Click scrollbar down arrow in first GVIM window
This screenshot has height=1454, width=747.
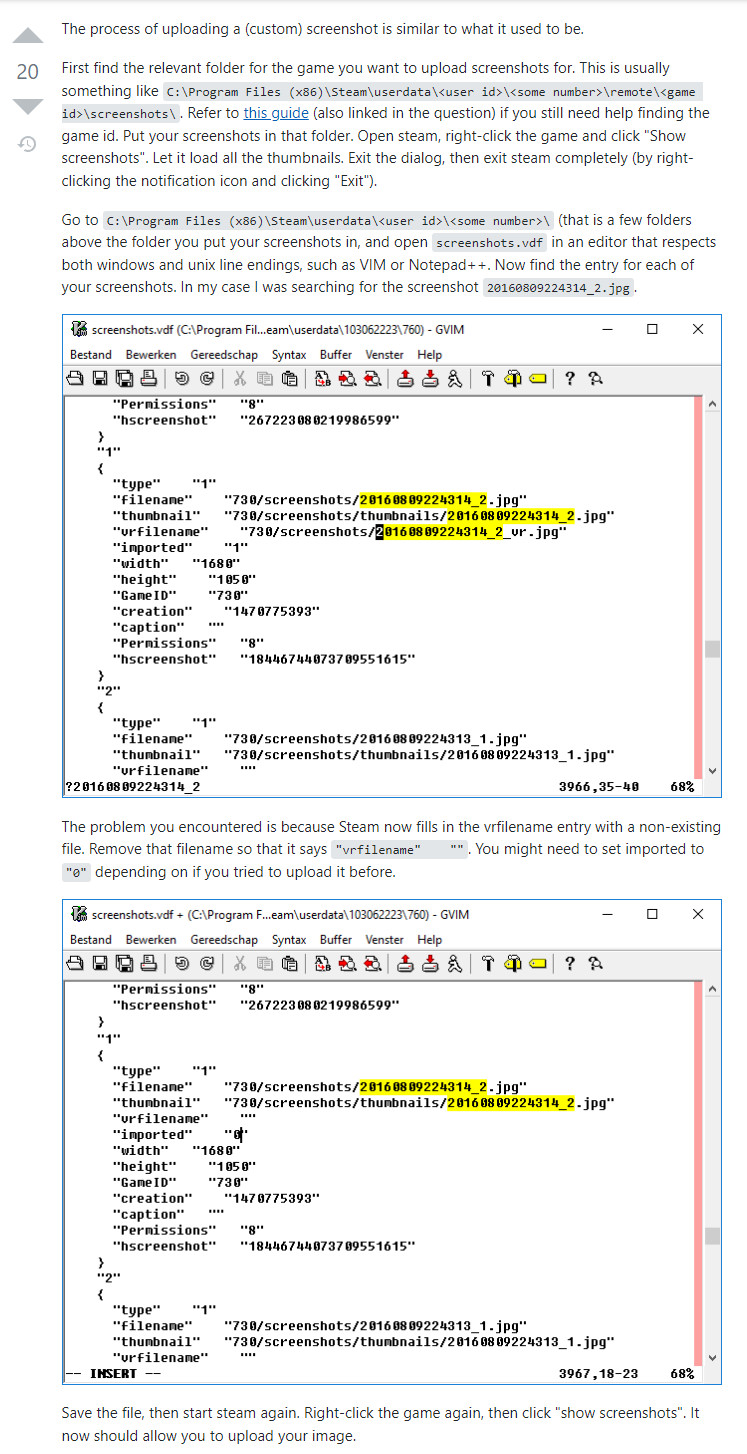[x=712, y=771]
